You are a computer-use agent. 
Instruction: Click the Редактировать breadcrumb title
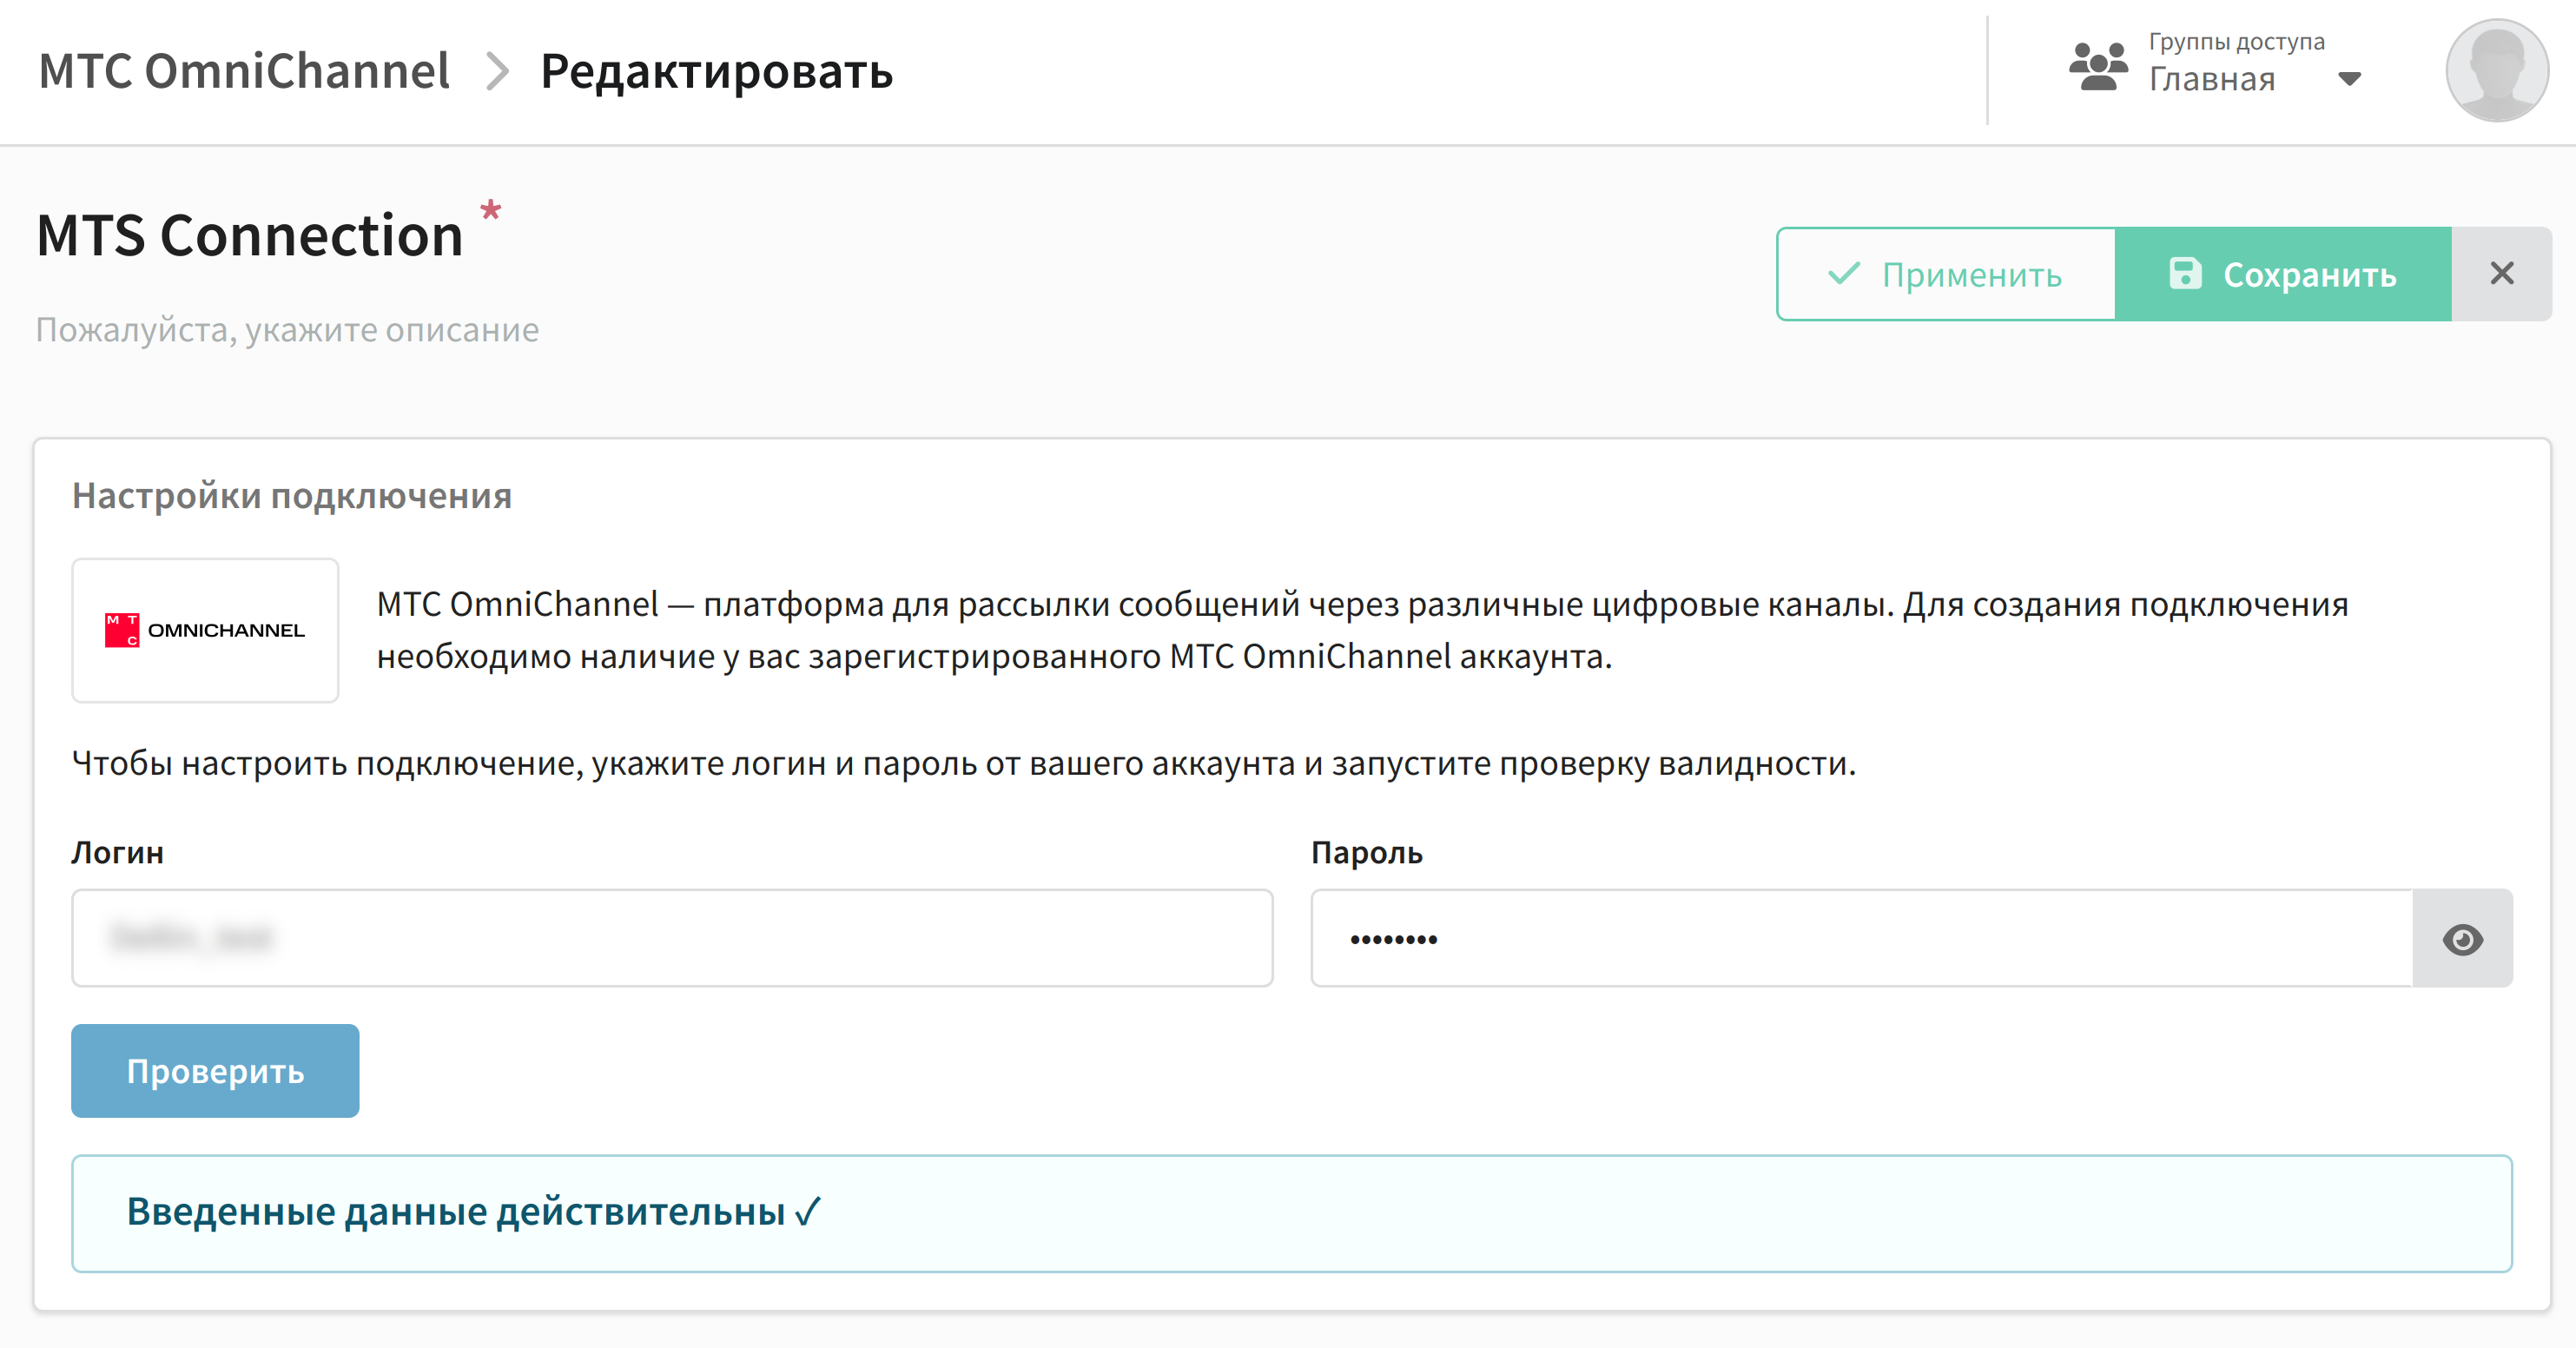pyautogui.click(x=716, y=71)
